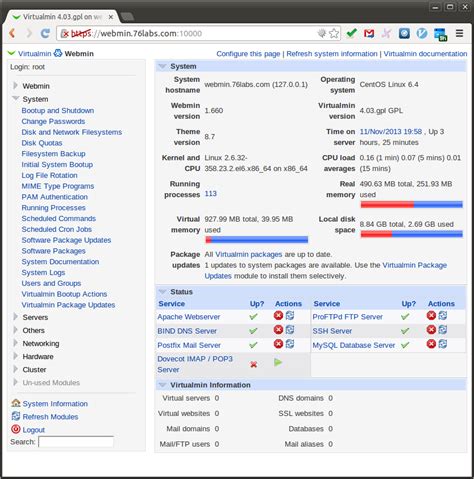Open Users and Groups module
Image resolution: width=474 pixels, height=479 pixels.
tap(51, 283)
